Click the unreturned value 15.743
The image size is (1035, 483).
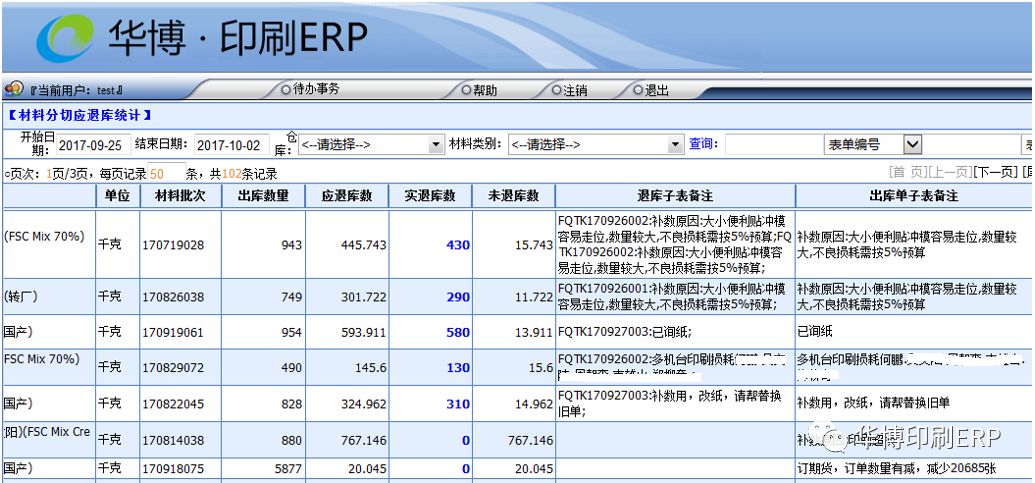pyautogui.click(x=534, y=245)
